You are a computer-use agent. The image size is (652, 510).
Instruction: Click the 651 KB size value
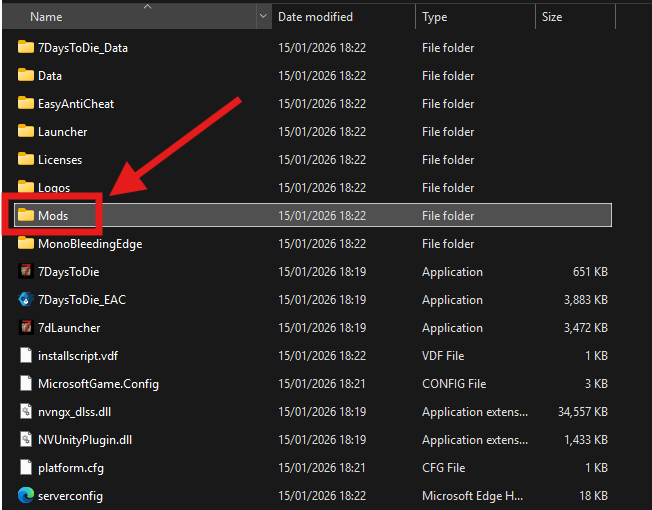pyautogui.click(x=590, y=272)
